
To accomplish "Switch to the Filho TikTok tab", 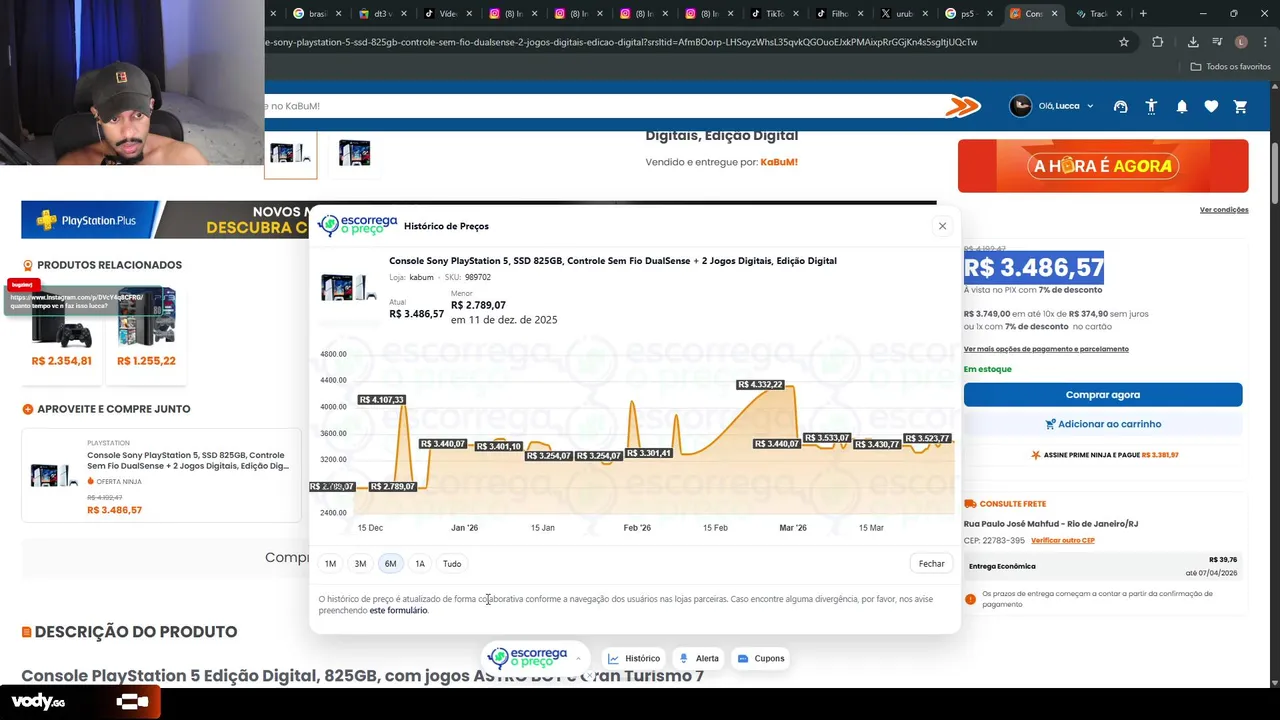I will tap(839, 14).
